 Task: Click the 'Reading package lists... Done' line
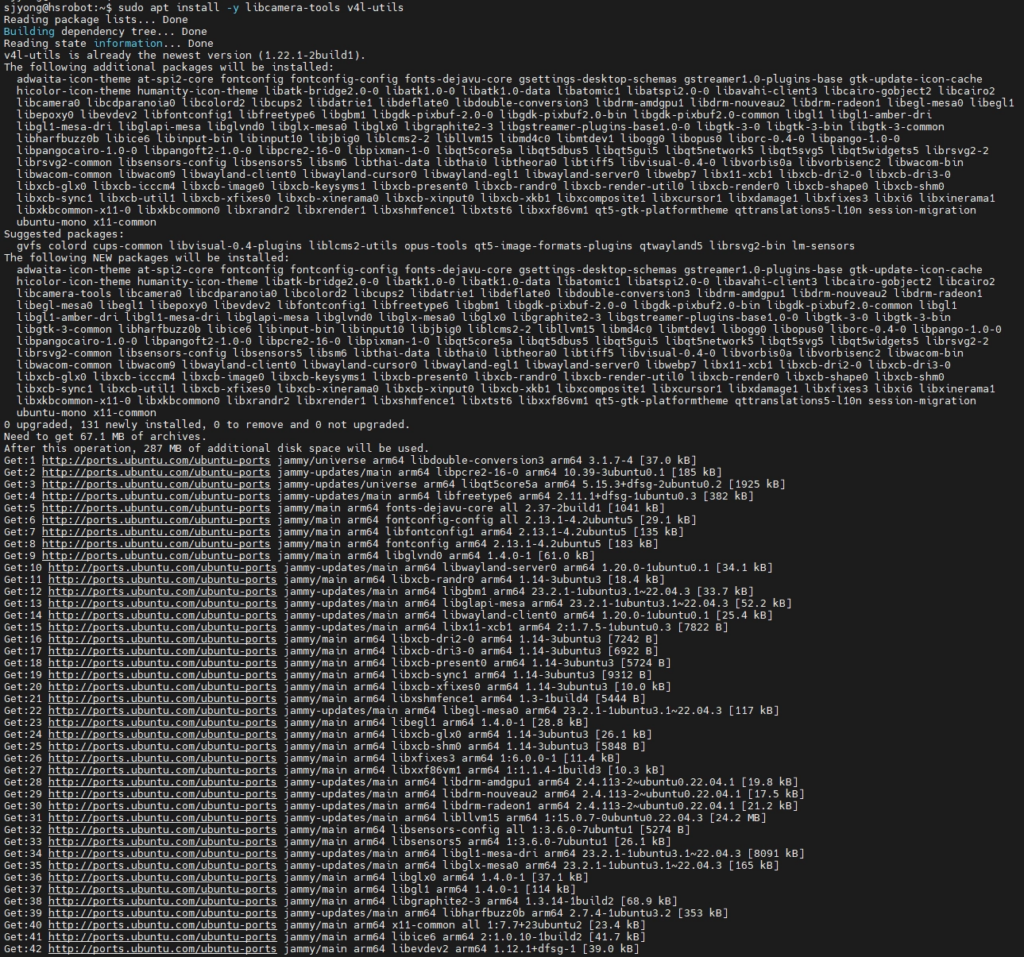point(96,20)
